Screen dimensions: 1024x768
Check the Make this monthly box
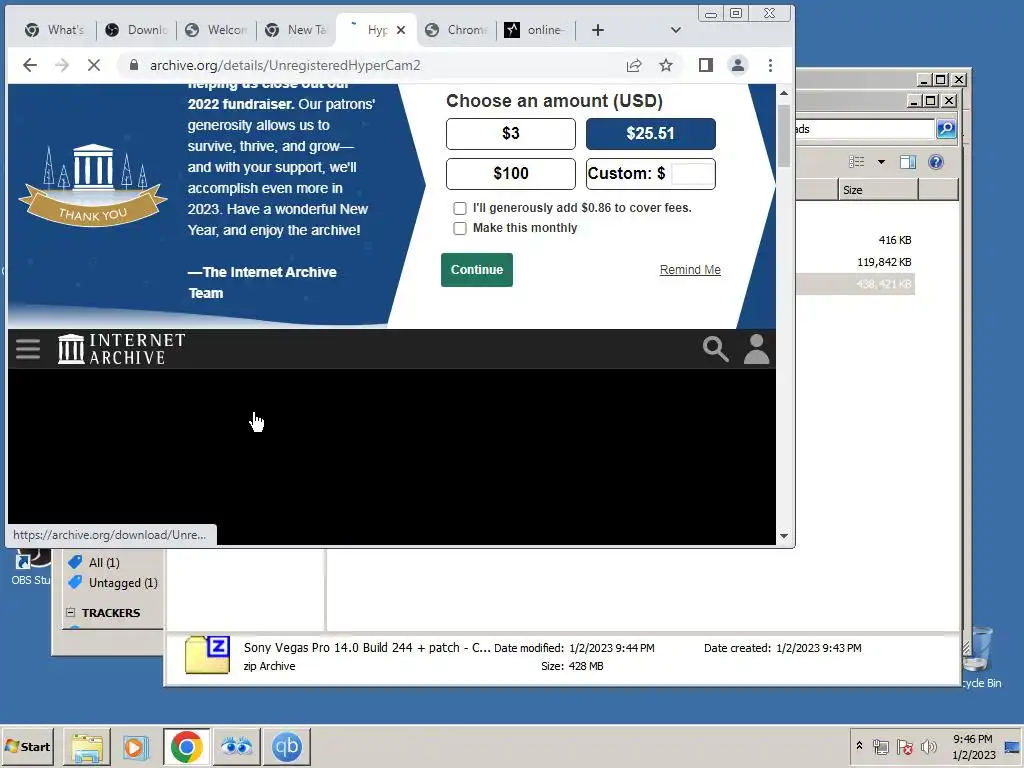point(460,229)
